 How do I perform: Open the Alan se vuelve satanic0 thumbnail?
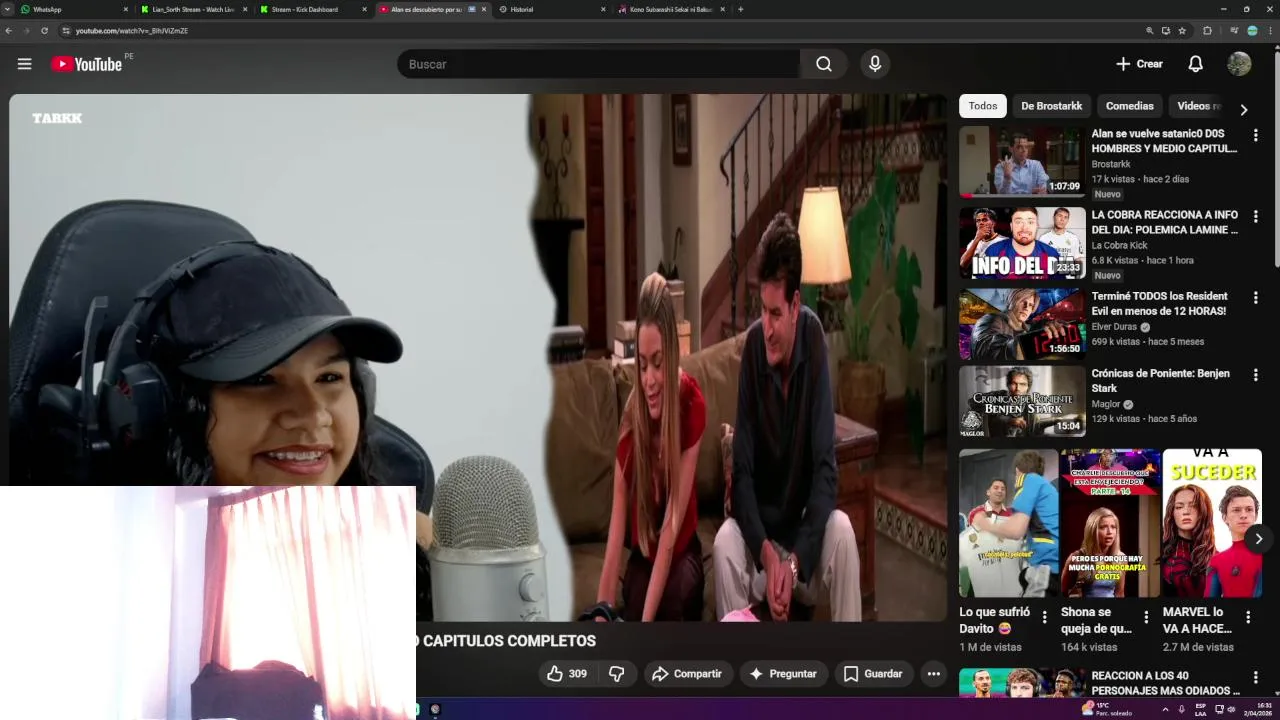click(x=1022, y=161)
